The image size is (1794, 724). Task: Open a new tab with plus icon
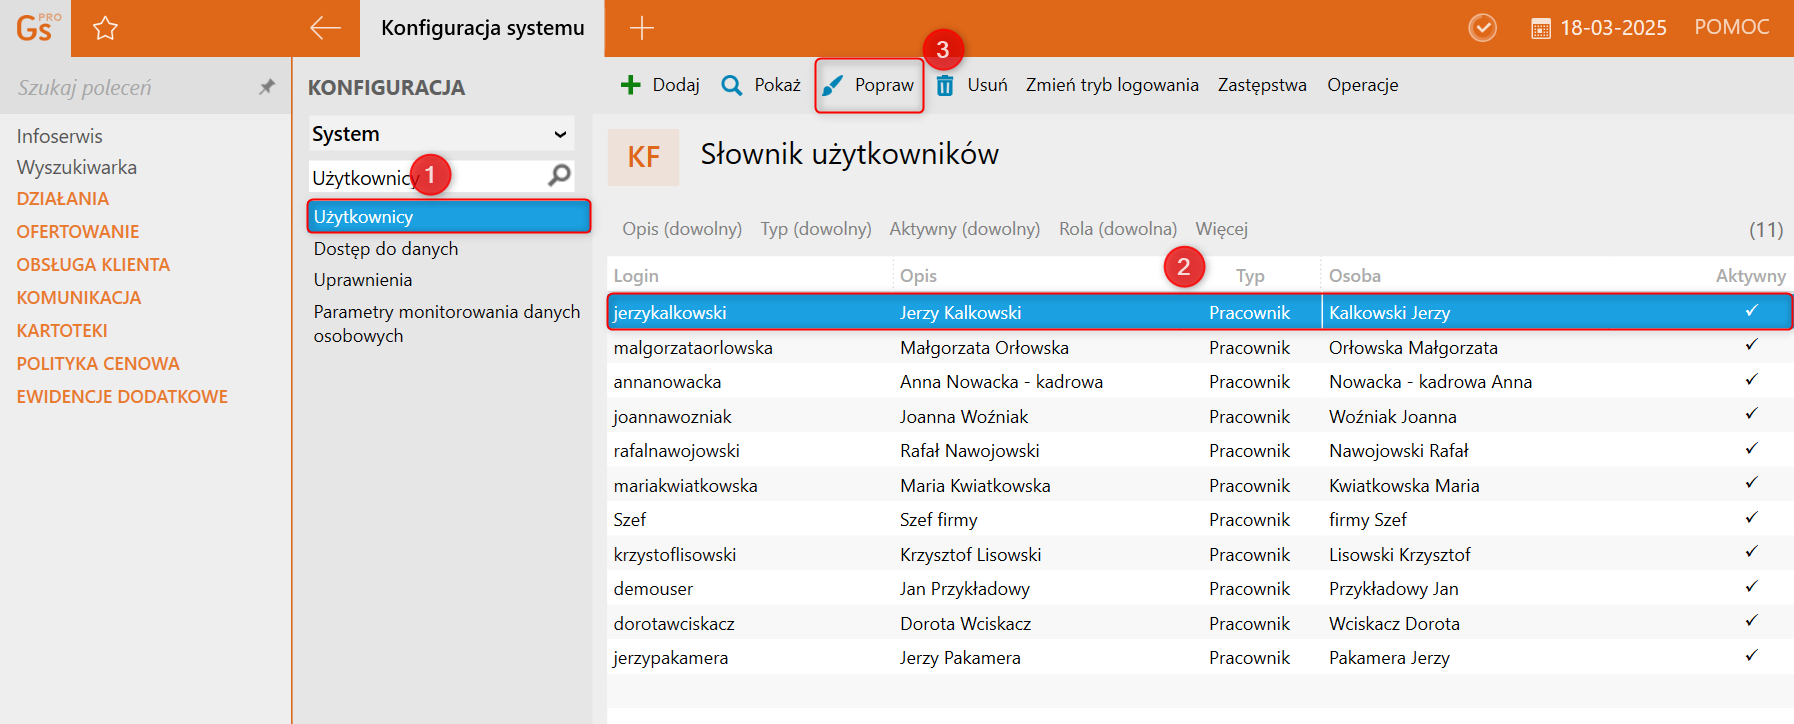642,28
